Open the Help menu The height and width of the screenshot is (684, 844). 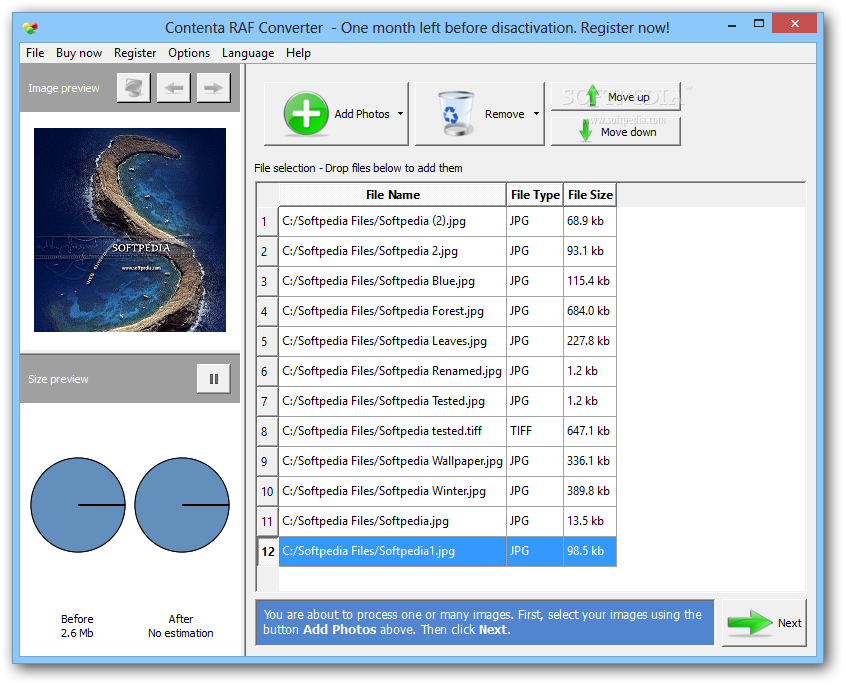298,53
